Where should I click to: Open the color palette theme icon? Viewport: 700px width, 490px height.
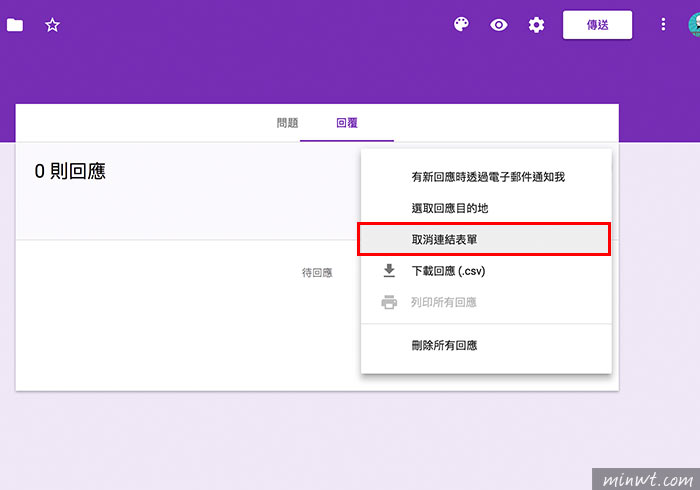point(461,25)
